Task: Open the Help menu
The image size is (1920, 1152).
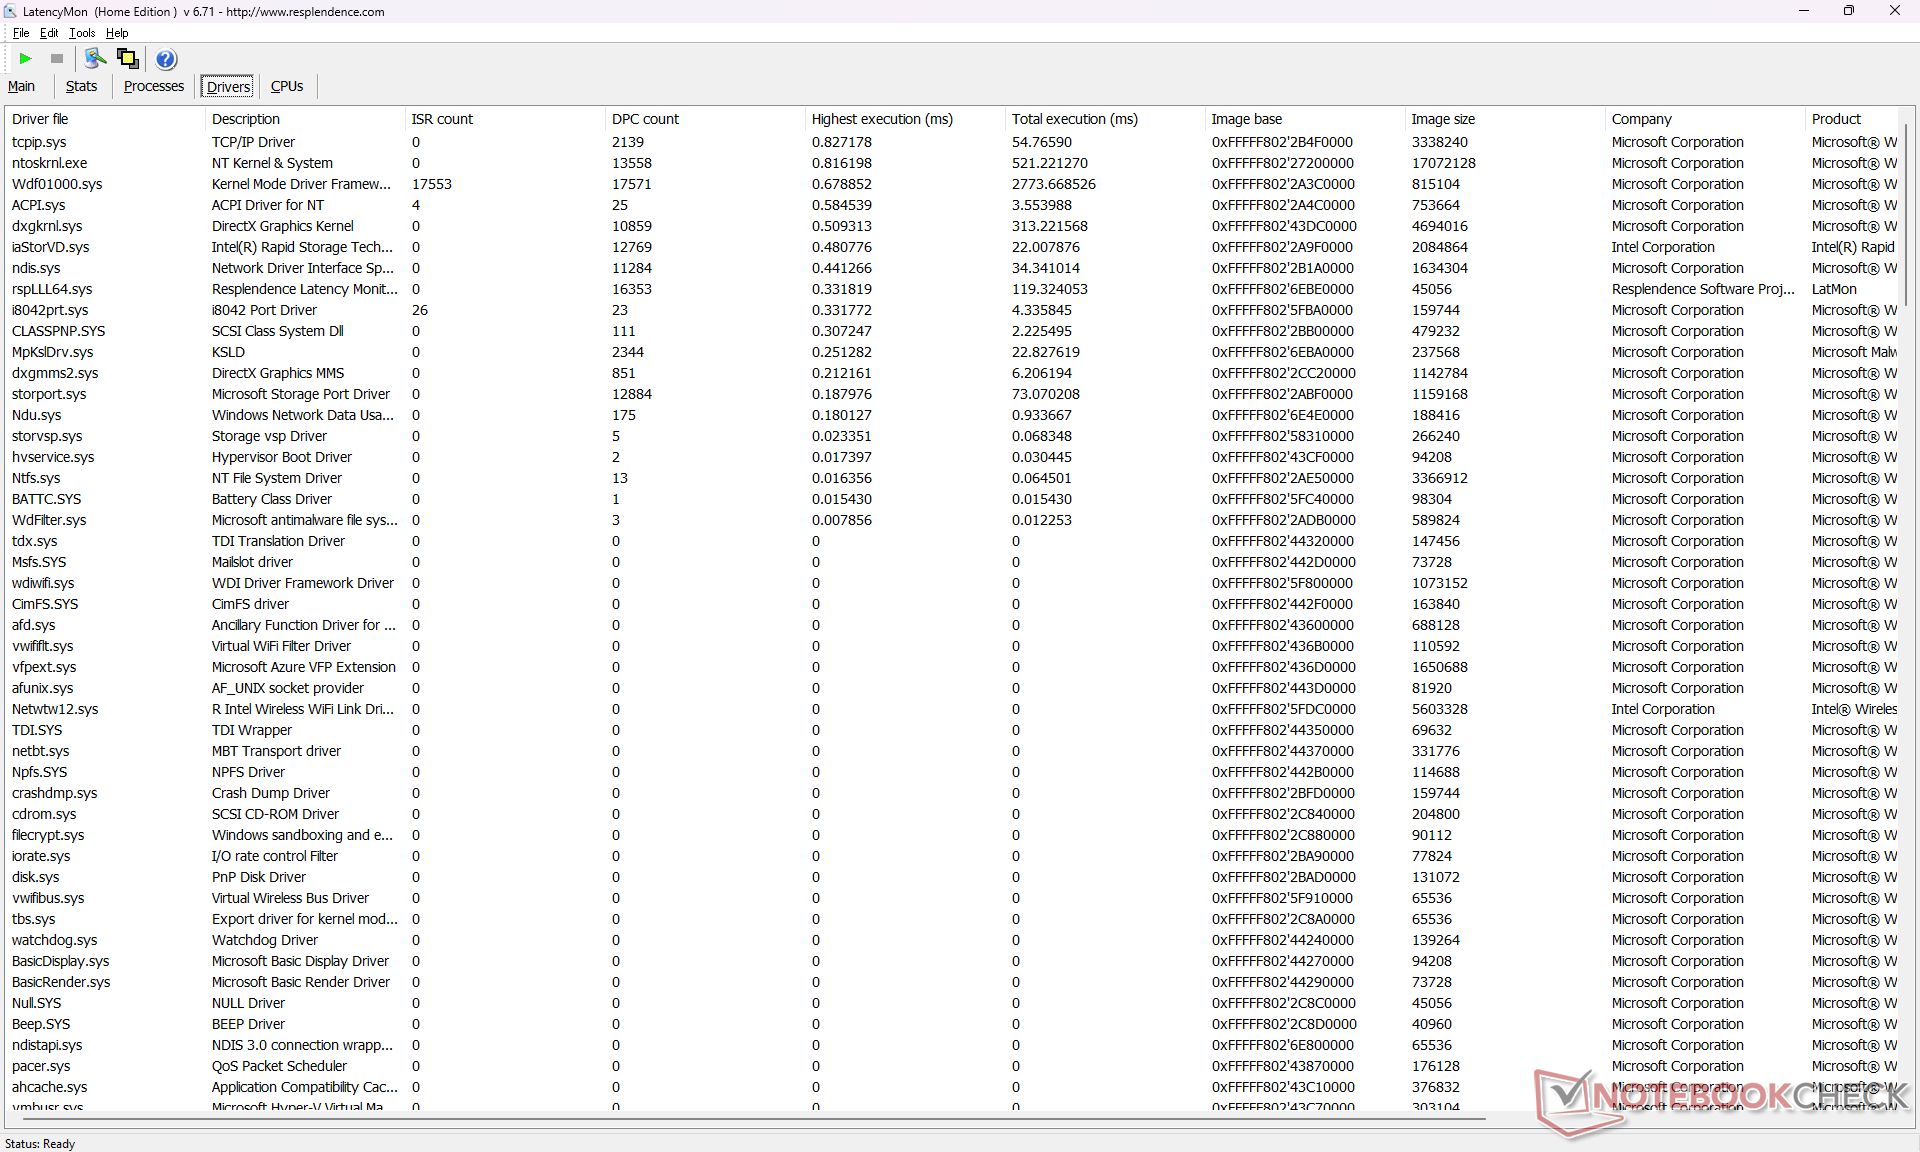Action: pyautogui.click(x=117, y=33)
